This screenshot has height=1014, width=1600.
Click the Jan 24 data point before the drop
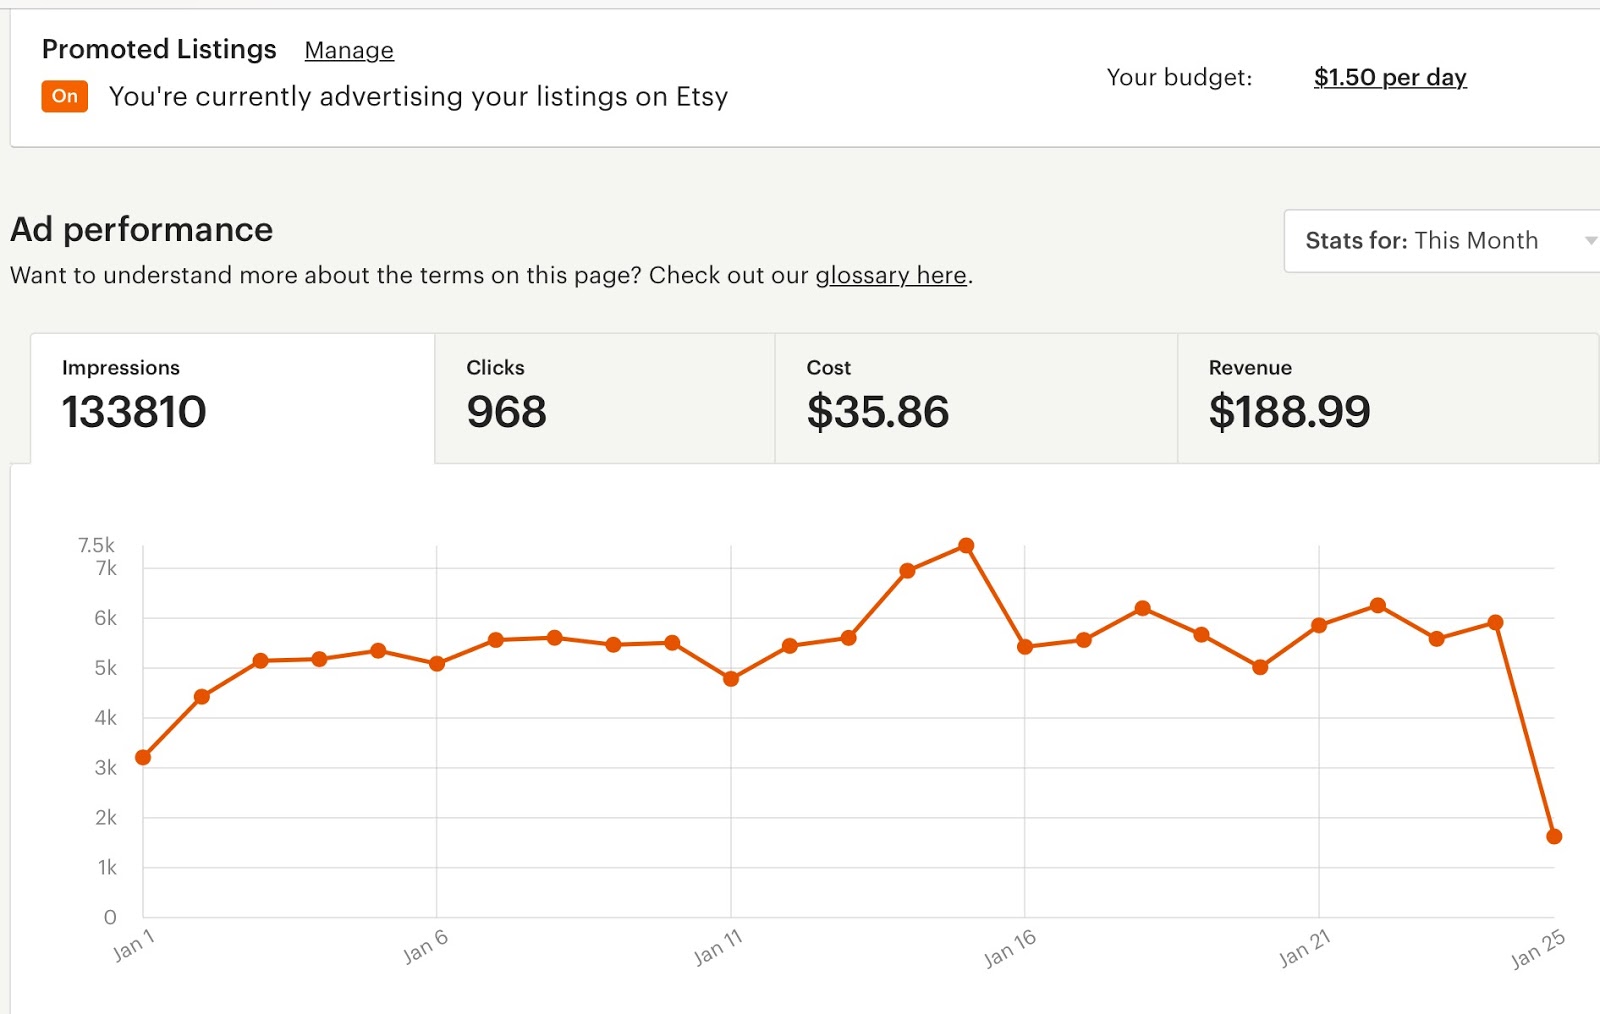(x=1495, y=623)
